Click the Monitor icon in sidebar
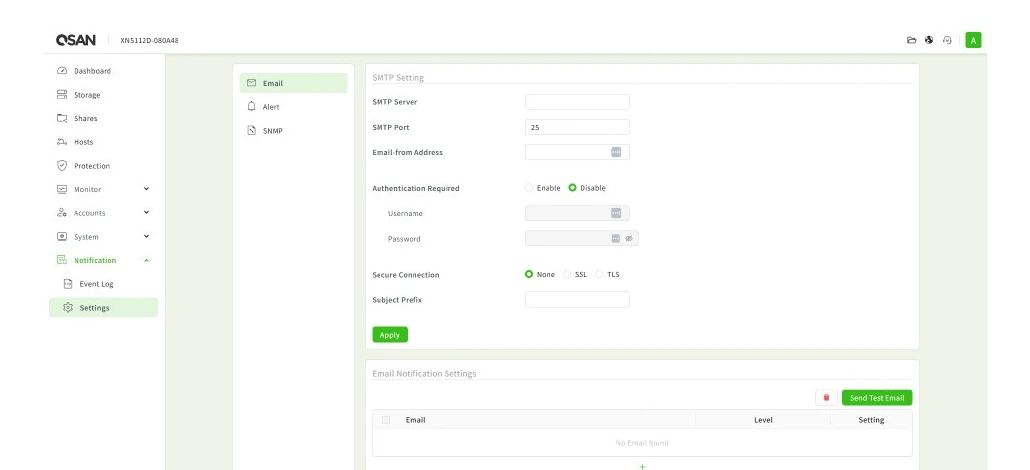The height and width of the screenshot is (470, 1030). 62,189
